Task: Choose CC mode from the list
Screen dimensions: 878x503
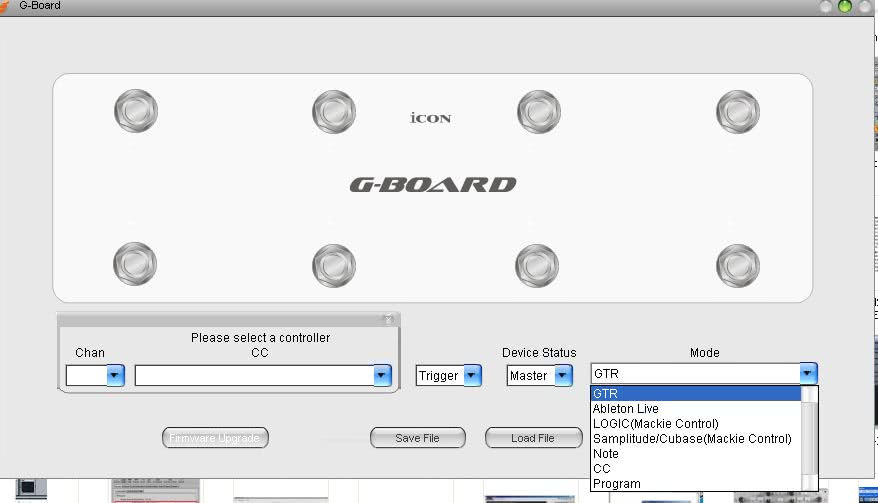Action: click(696, 469)
